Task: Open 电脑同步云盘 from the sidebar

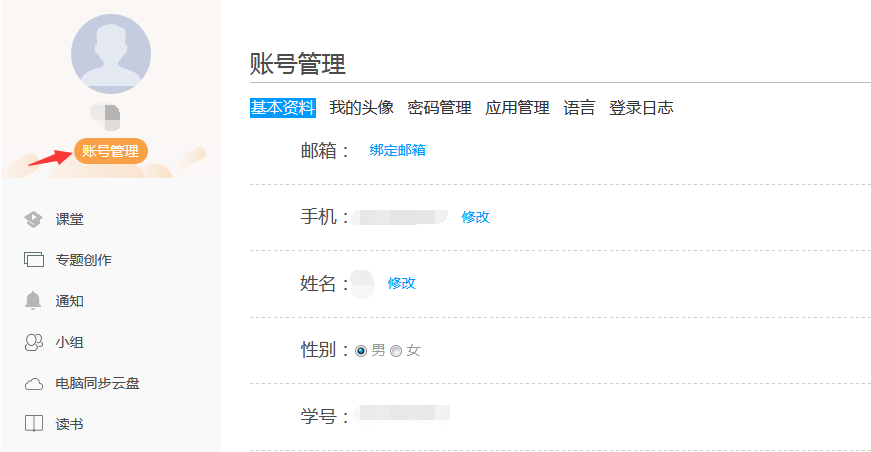Action: tap(97, 383)
